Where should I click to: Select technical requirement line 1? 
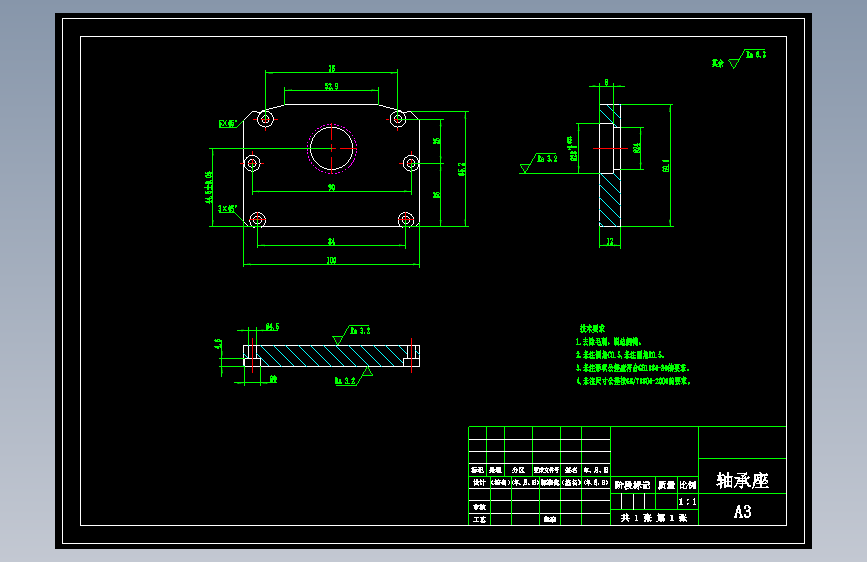608,342
